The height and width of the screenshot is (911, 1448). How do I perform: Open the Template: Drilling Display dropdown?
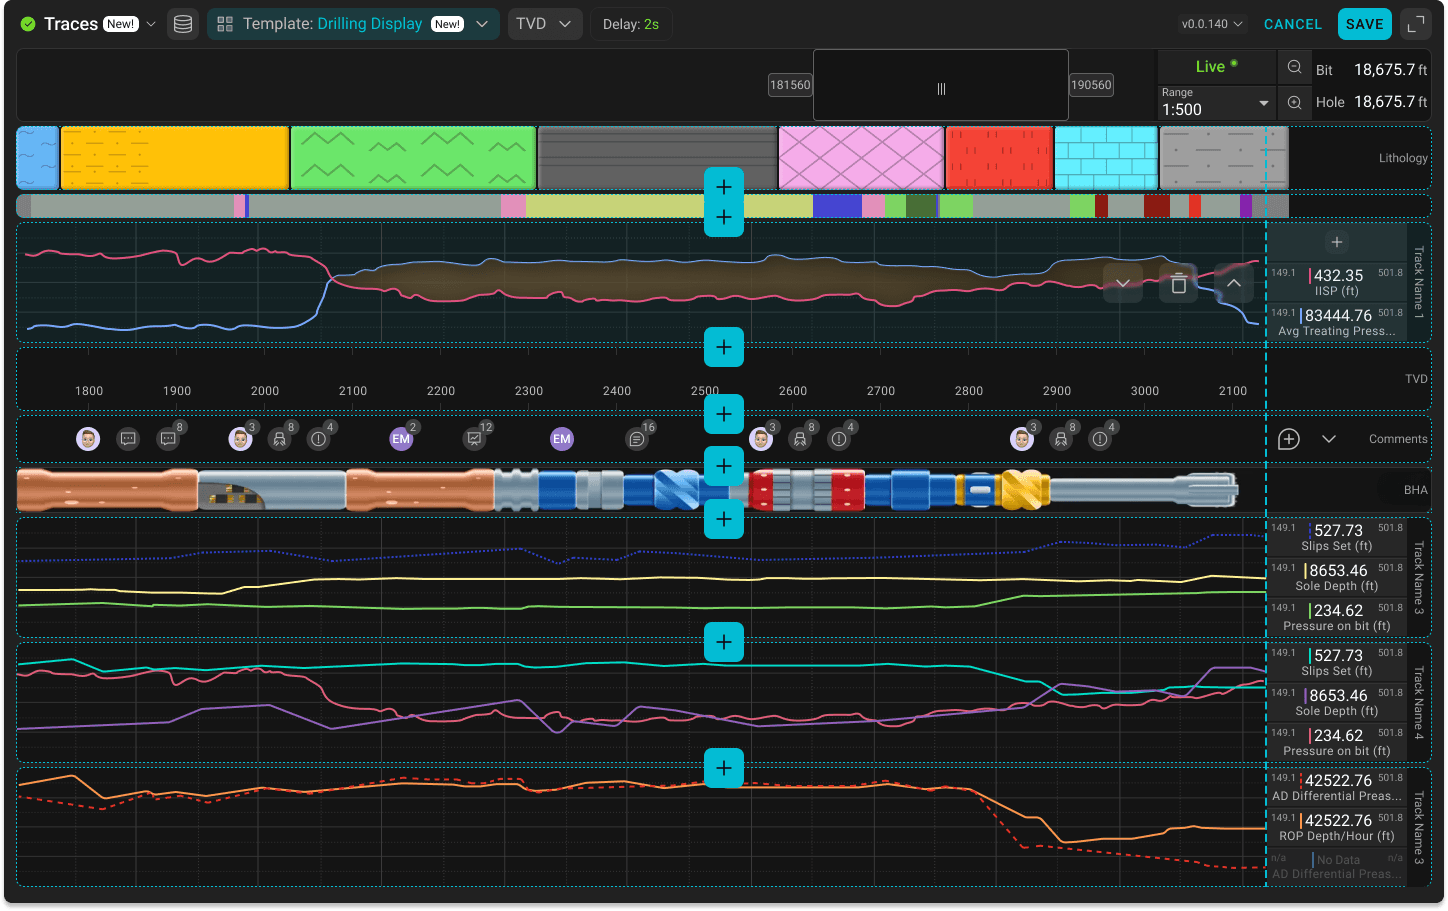(x=353, y=24)
